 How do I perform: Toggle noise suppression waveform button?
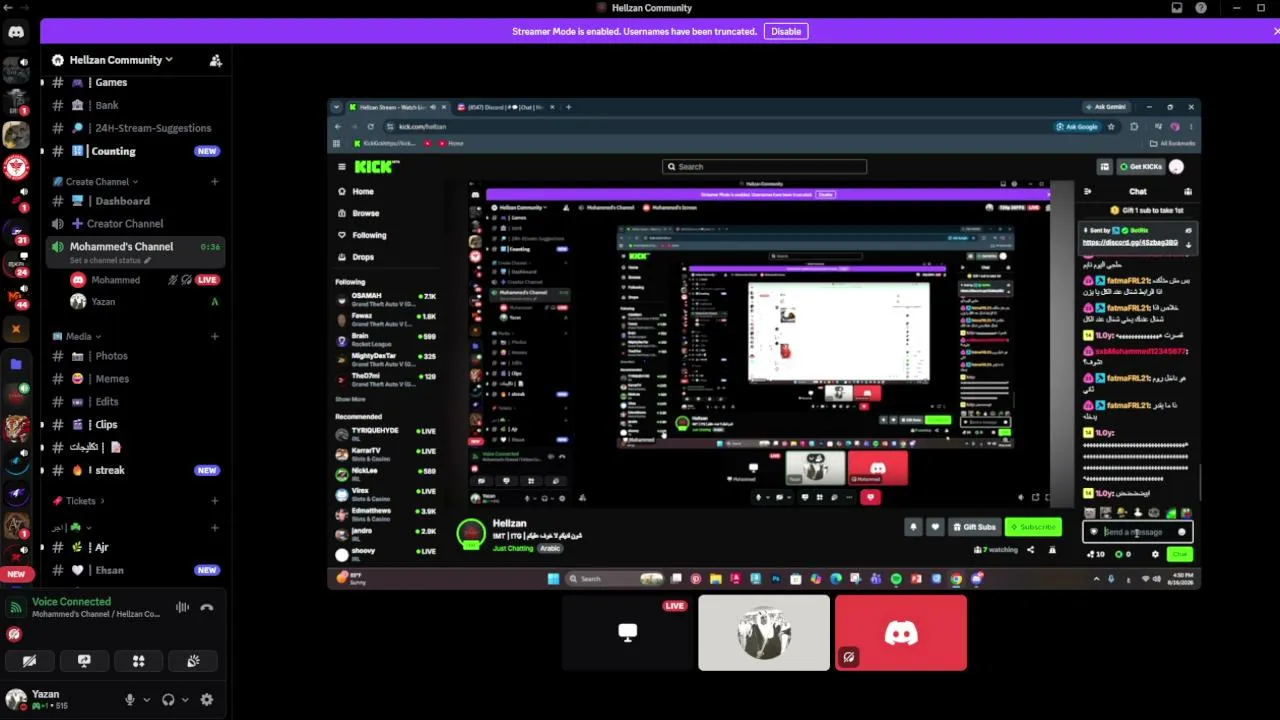coord(182,607)
